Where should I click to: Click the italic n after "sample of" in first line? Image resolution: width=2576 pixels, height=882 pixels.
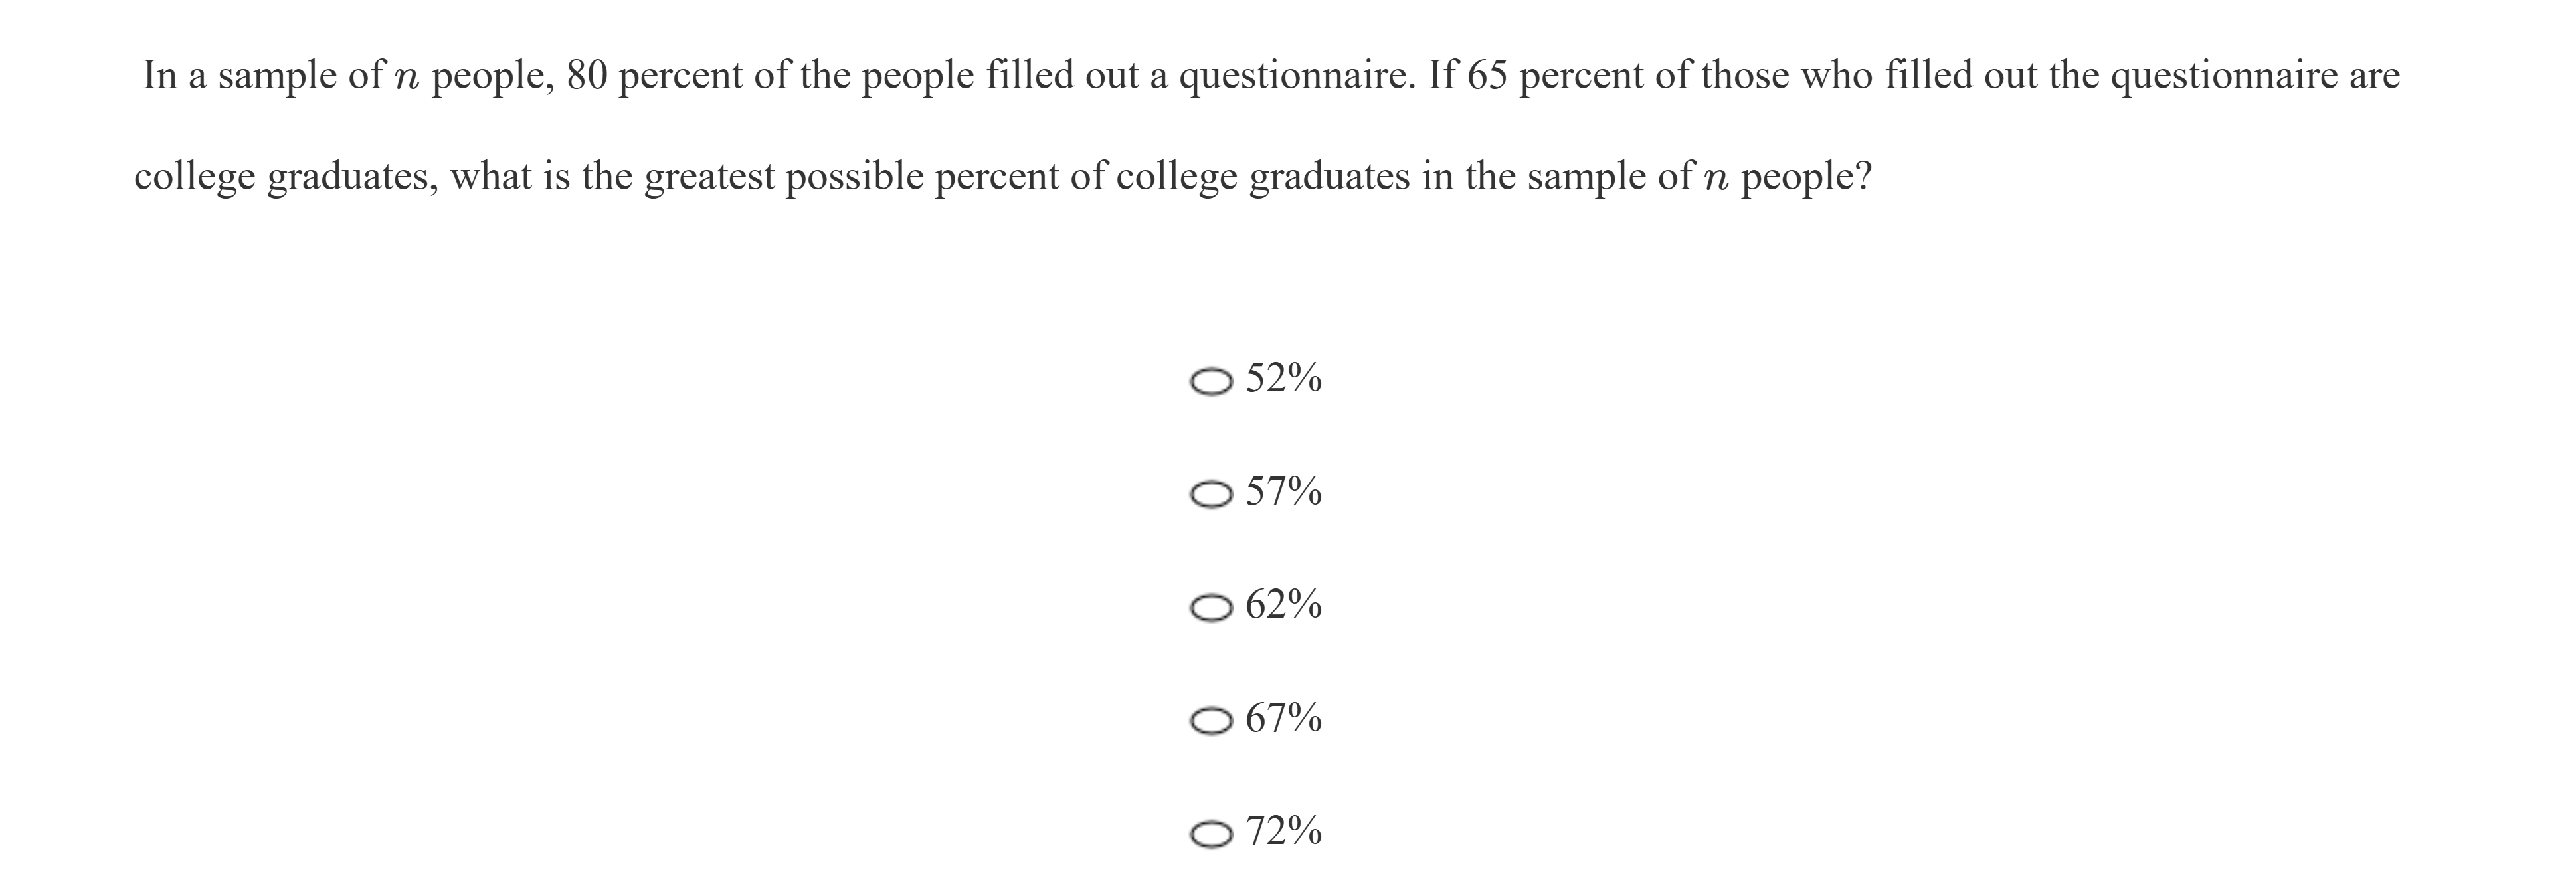(x=407, y=78)
